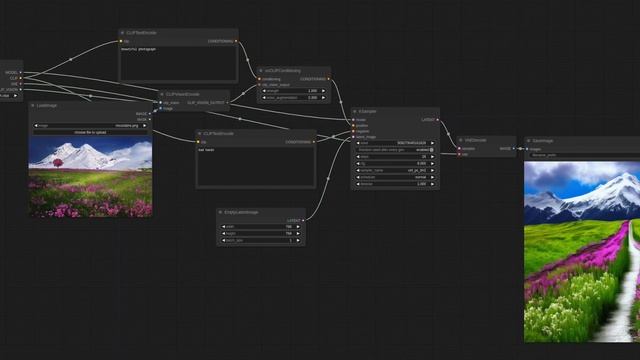Click the conditioning input socket of unCLIPConditioning
The width and height of the screenshot is (640, 360).
click(259, 79)
